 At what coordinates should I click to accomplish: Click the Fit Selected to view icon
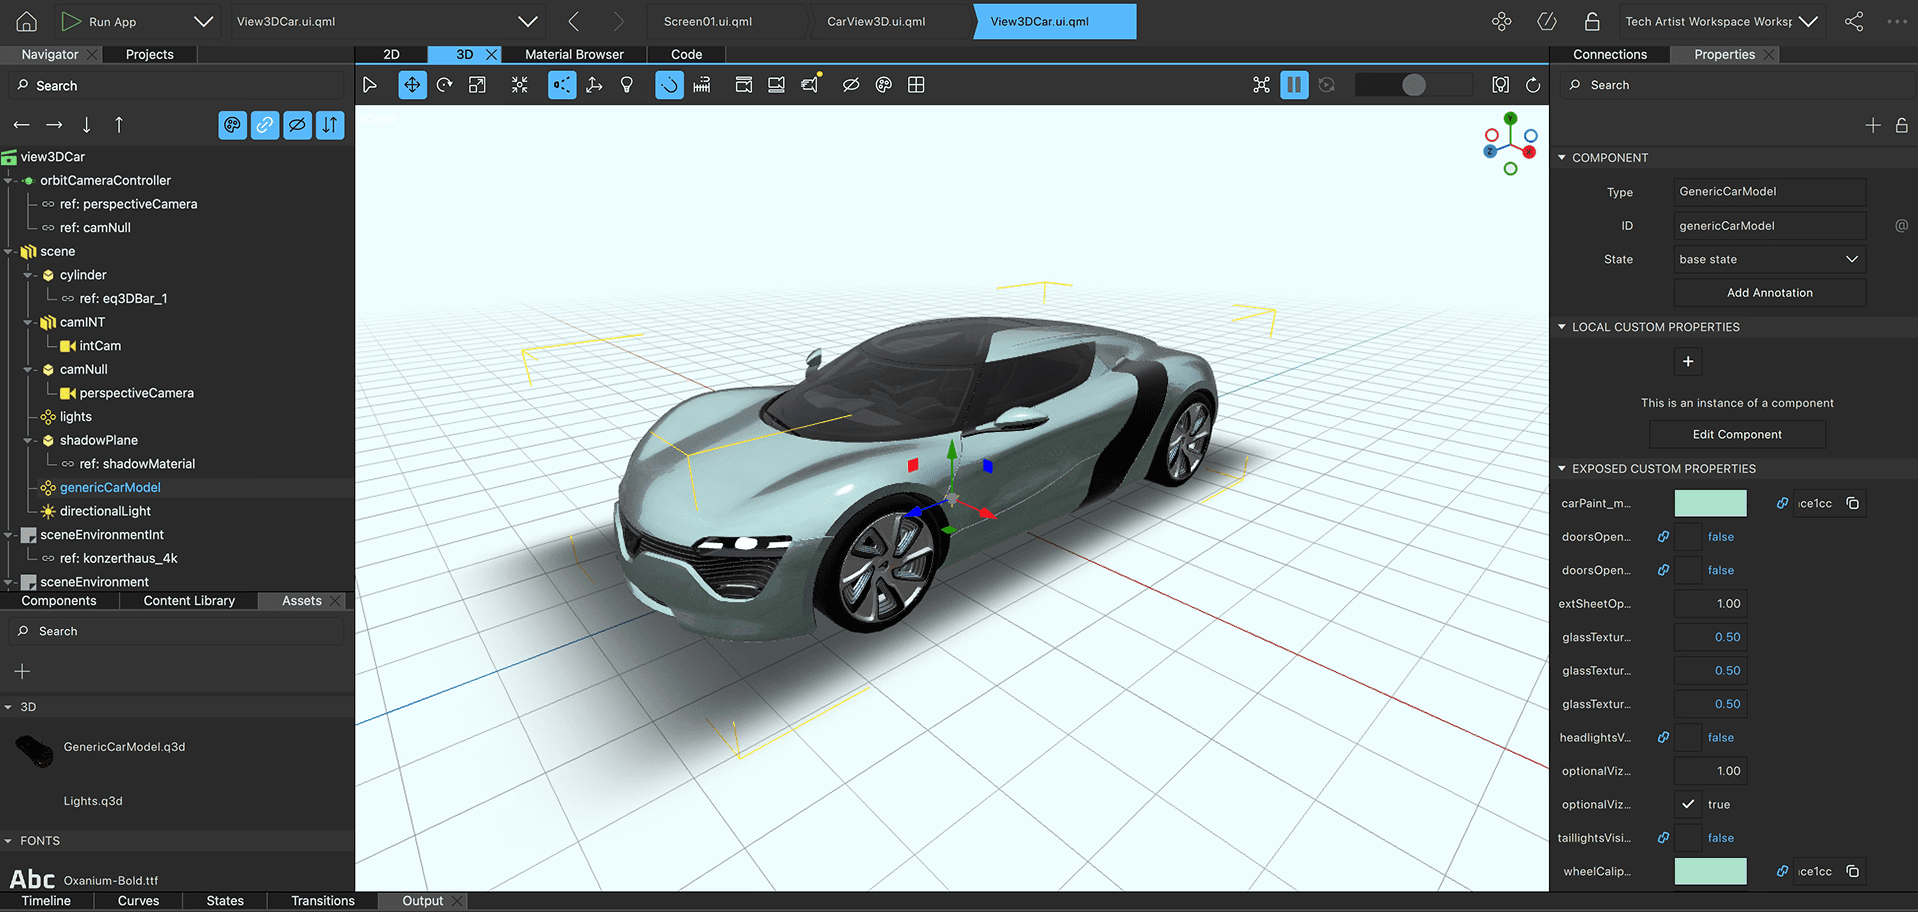(520, 85)
